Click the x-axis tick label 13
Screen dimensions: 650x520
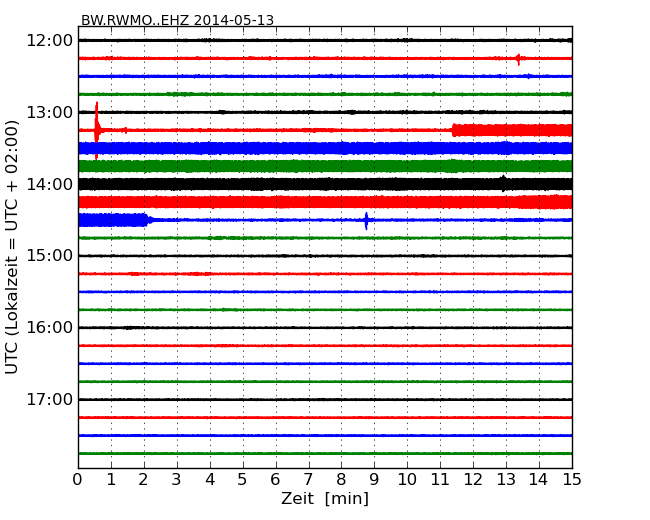(506, 479)
